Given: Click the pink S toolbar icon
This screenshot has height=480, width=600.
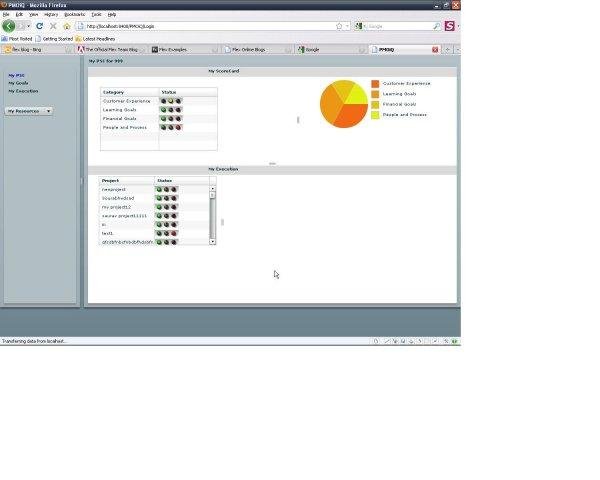Looking at the screenshot, I should point(450,26).
